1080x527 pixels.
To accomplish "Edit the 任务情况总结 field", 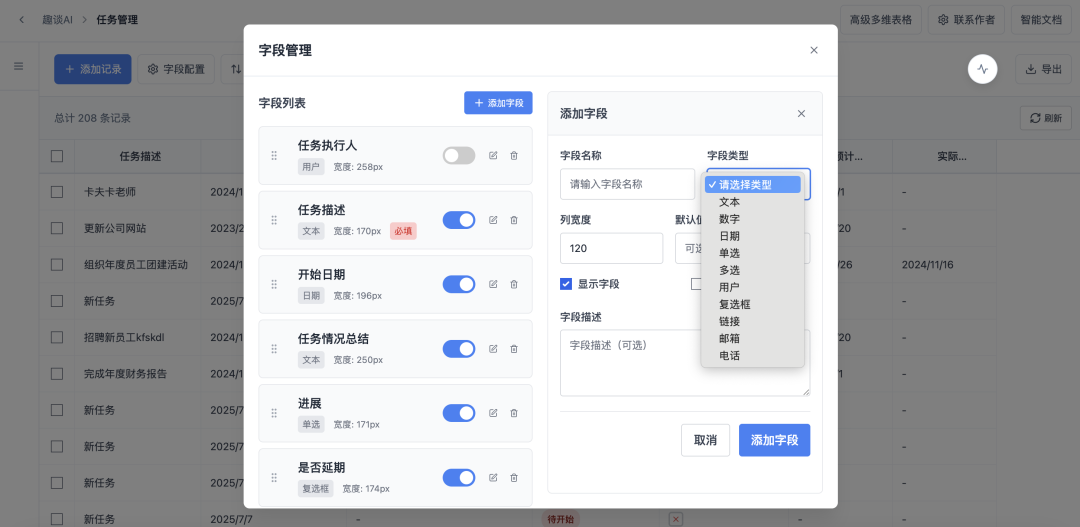I will coord(493,349).
